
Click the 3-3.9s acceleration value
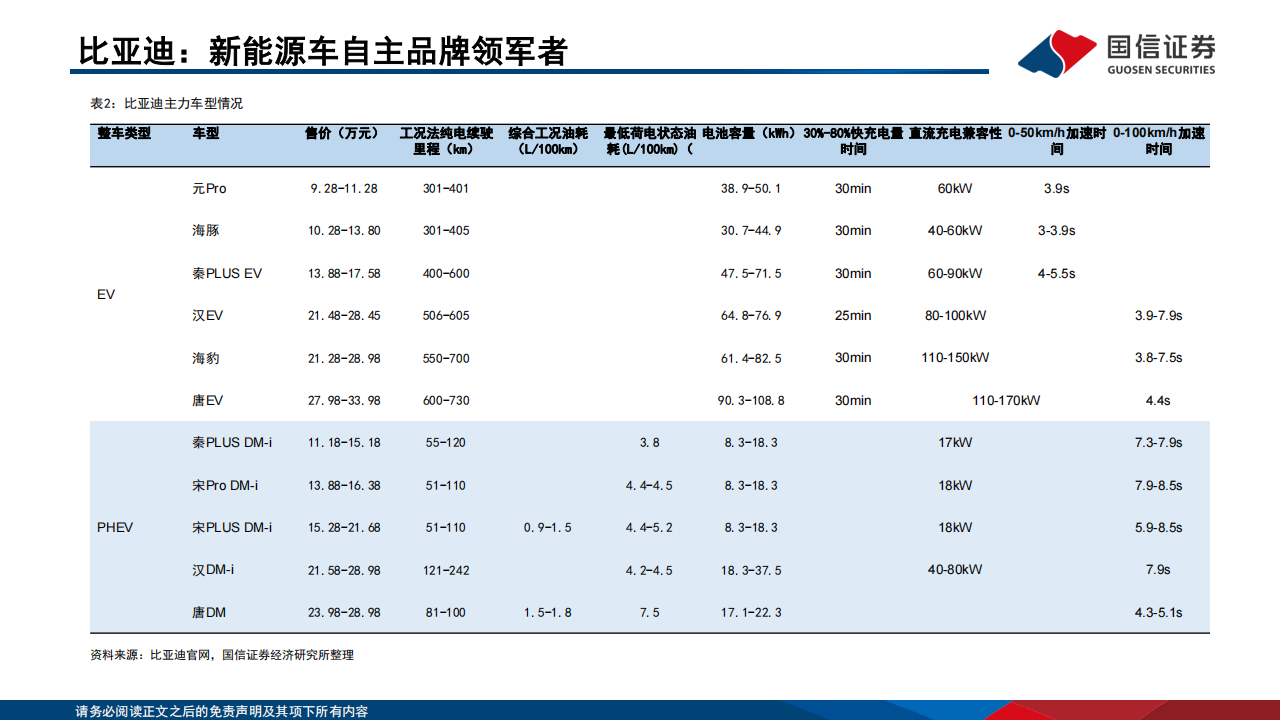1056,231
